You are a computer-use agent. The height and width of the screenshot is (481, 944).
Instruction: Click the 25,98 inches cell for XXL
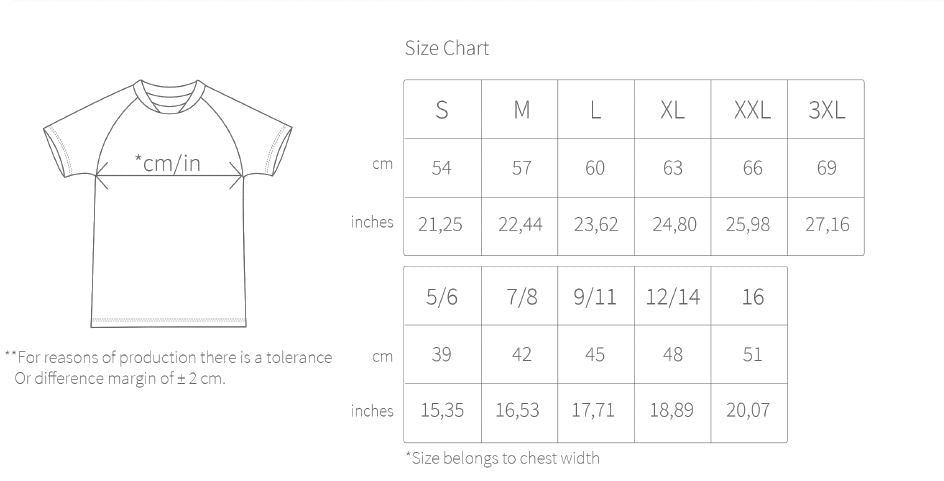point(749,226)
